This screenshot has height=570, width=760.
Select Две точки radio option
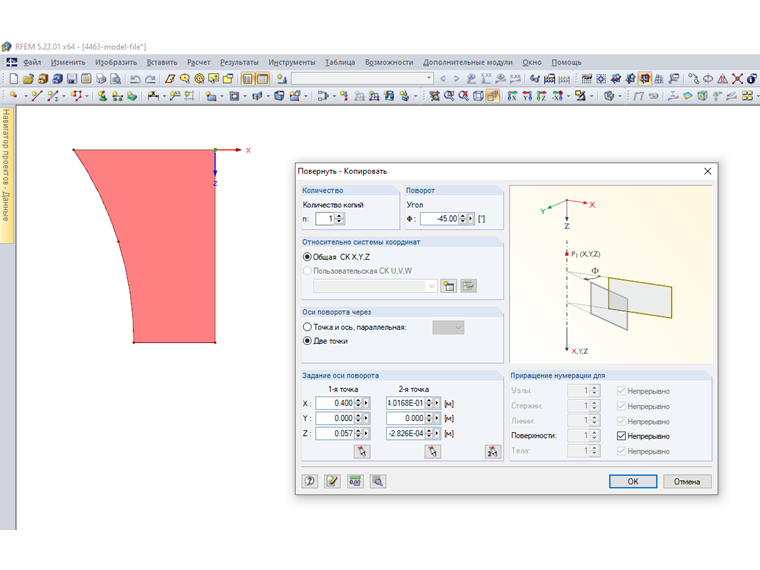(x=307, y=341)
